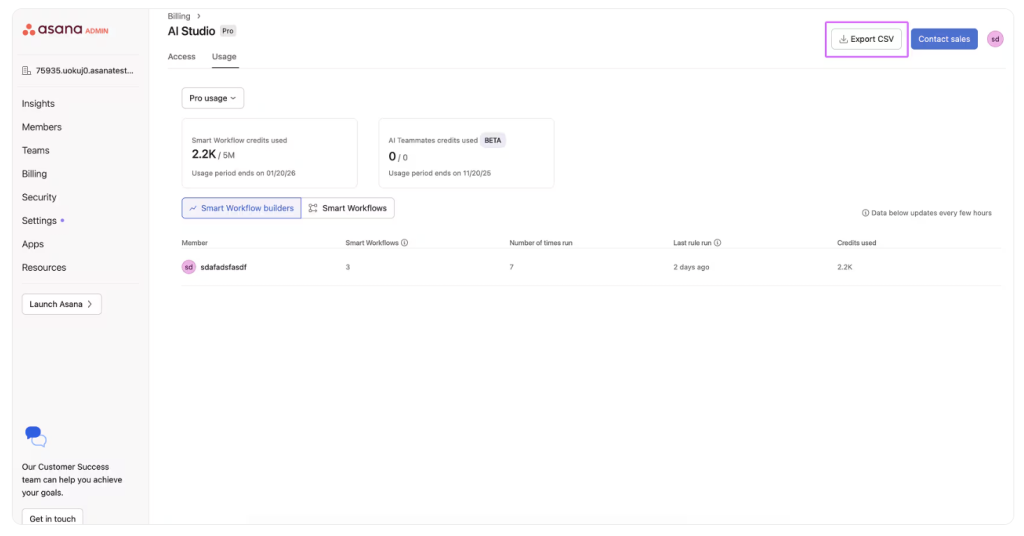Click the organization building icon in sidebar
Image resolution: width=1024 pixels, height=536 pixels.
27,71
